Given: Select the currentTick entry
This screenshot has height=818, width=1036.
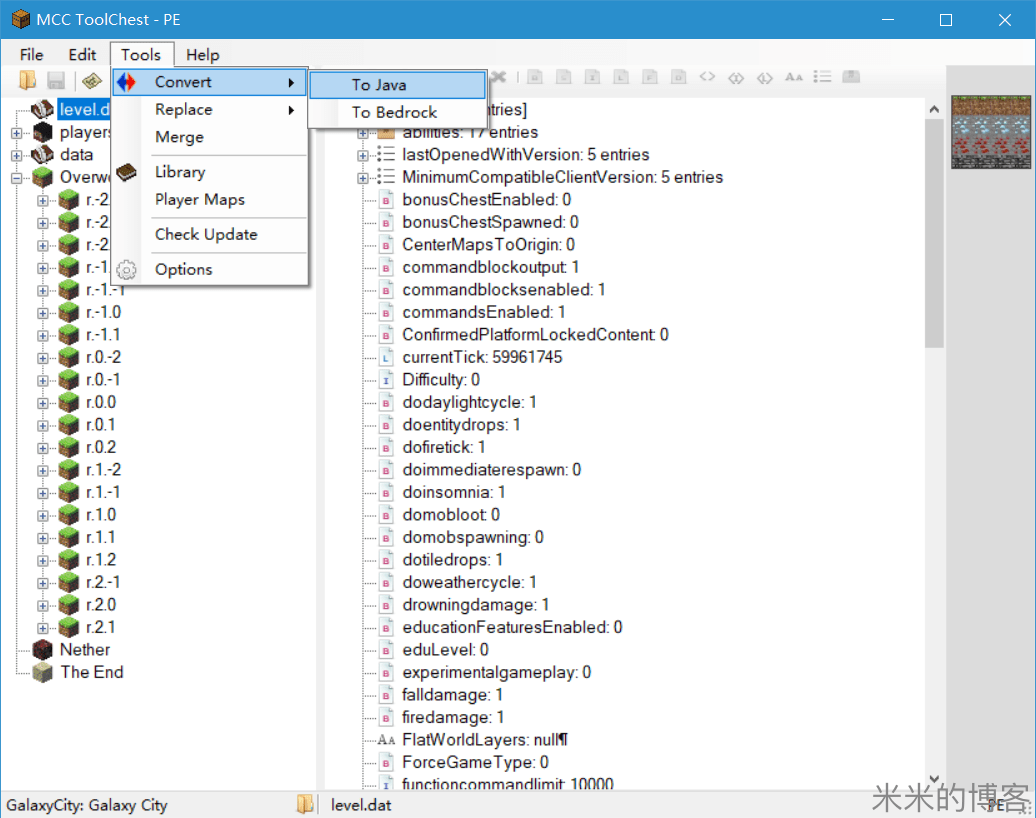Looking at the screenshot, I should [482, 357].
